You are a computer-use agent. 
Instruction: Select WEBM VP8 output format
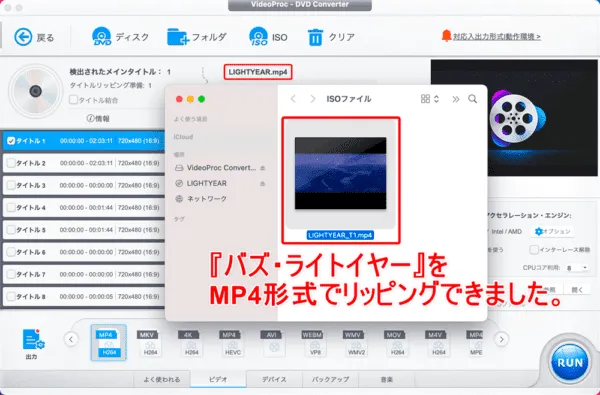click(313, 343)
